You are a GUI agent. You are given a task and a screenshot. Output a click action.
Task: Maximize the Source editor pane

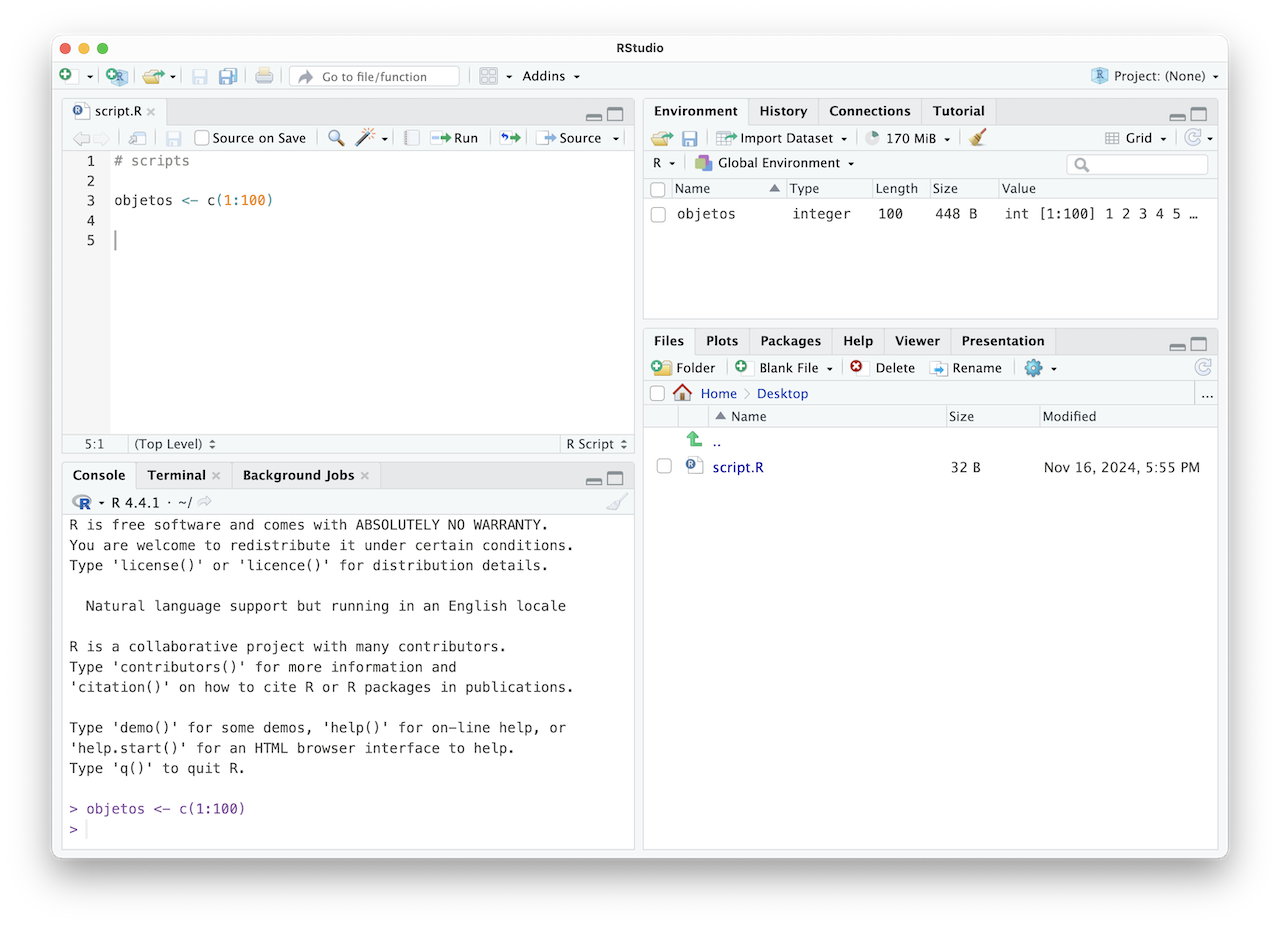coord(615,114)
